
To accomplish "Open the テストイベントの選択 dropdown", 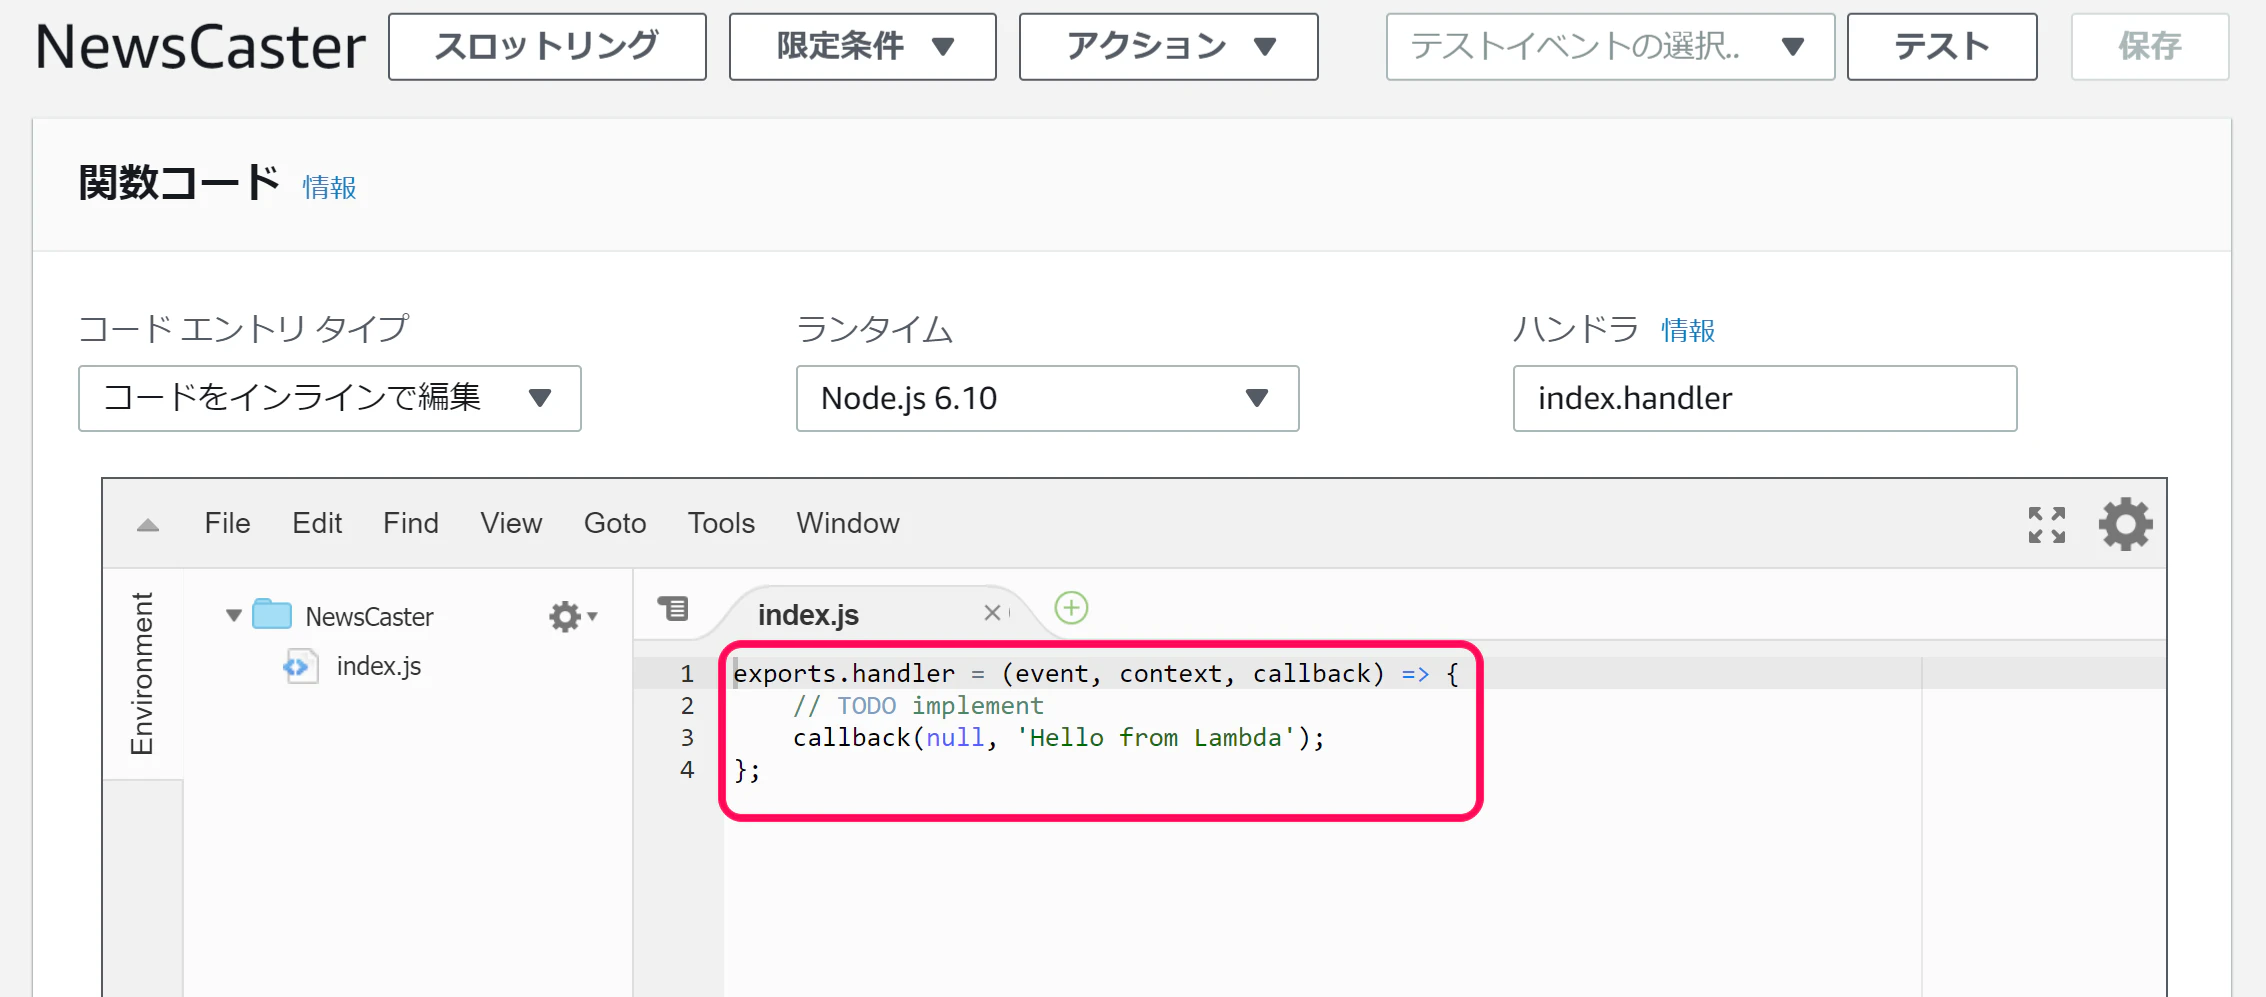I will tap(1610, 47).
